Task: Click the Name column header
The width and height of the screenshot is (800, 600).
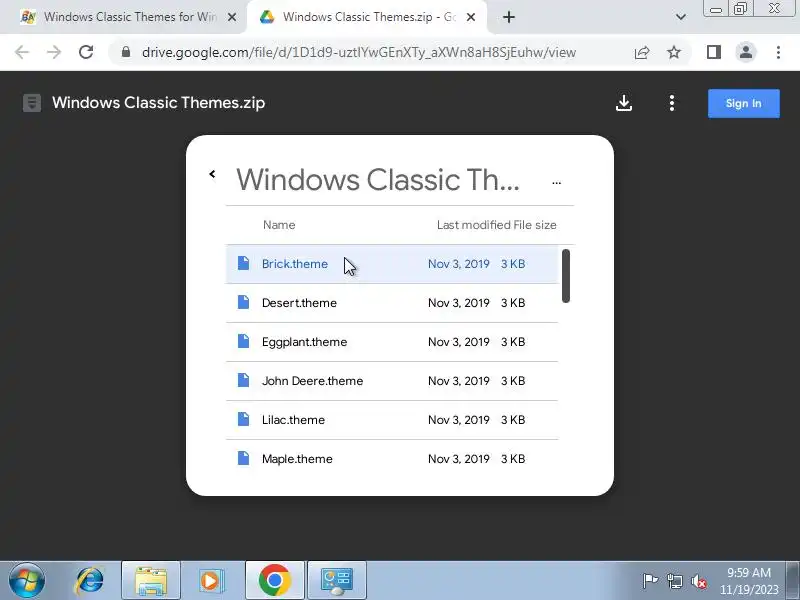Action: coord(279,225)
